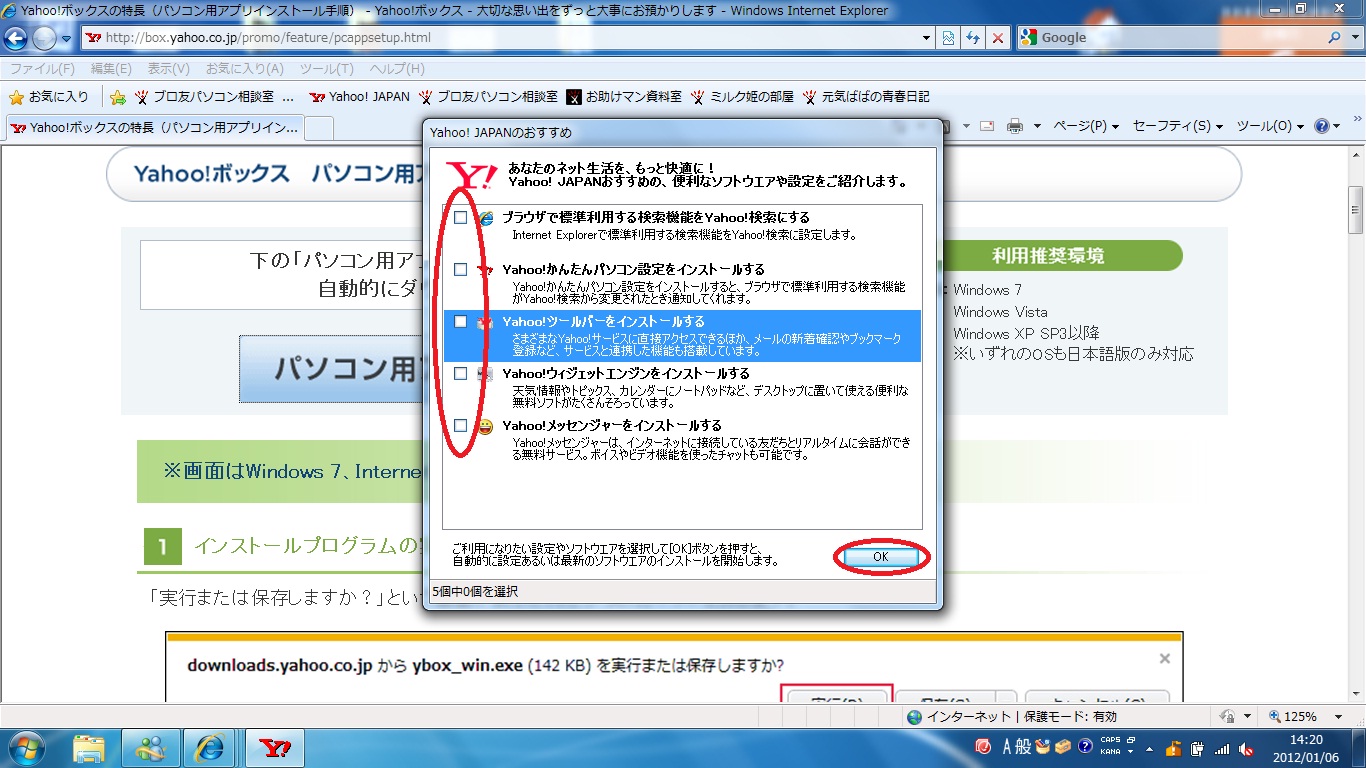The height and width of the screenshot is (768, 1366).
Task: Click OK in the Yahoo! JAPANのおすすめ dialog
Action: [881, 557]
